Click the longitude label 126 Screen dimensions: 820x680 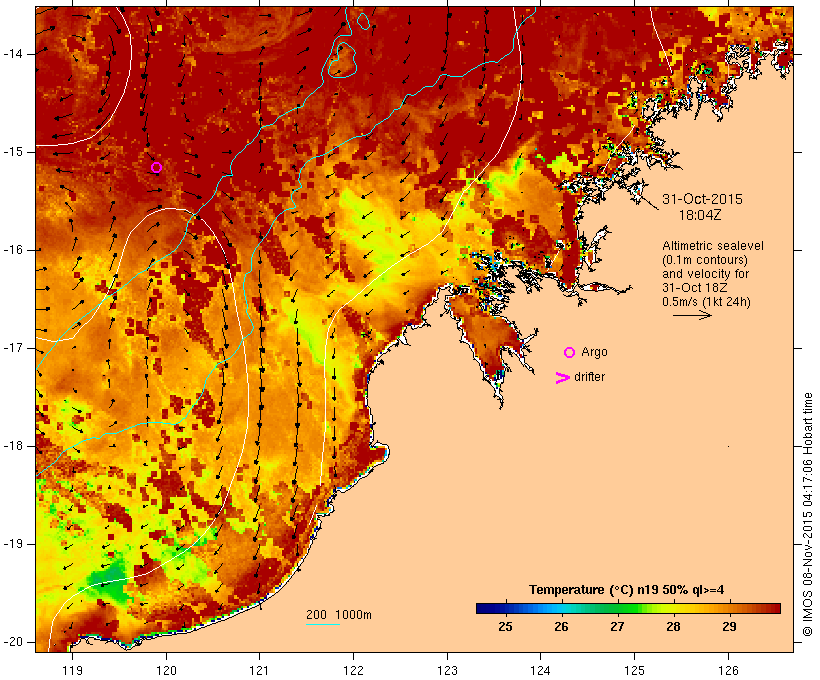pos(728,671)
